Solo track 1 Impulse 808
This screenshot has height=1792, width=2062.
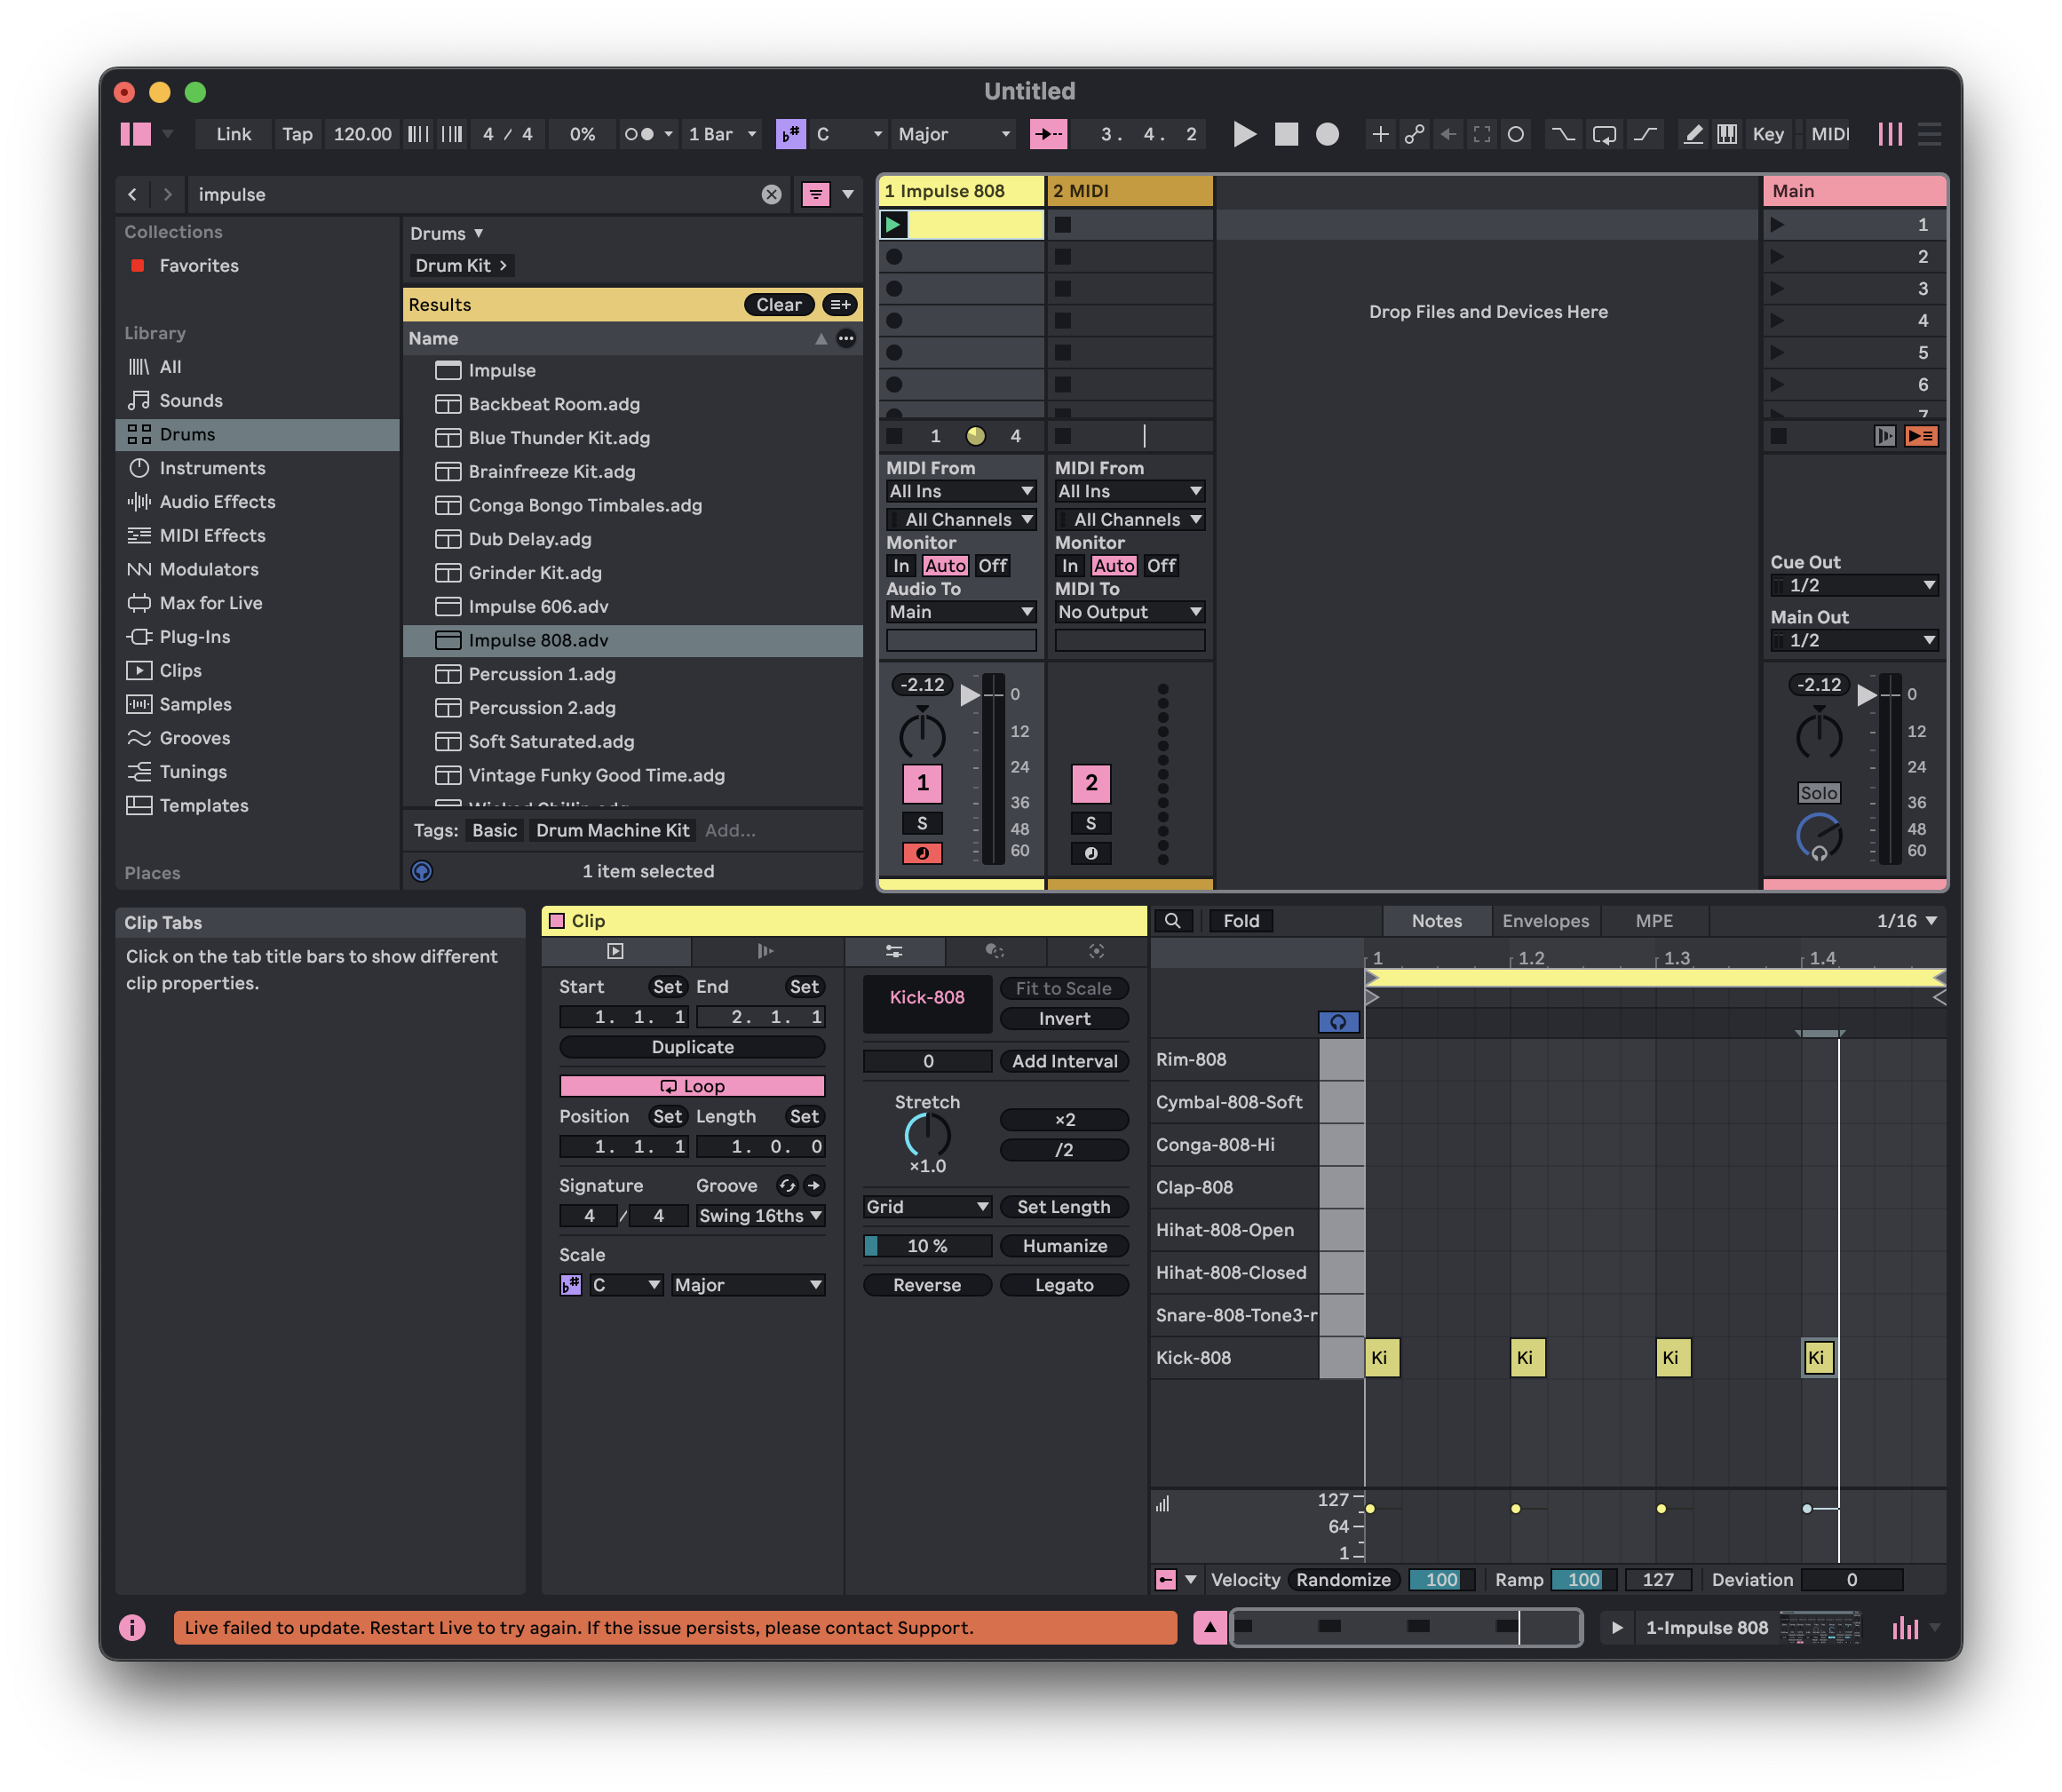tap(922, 823)
